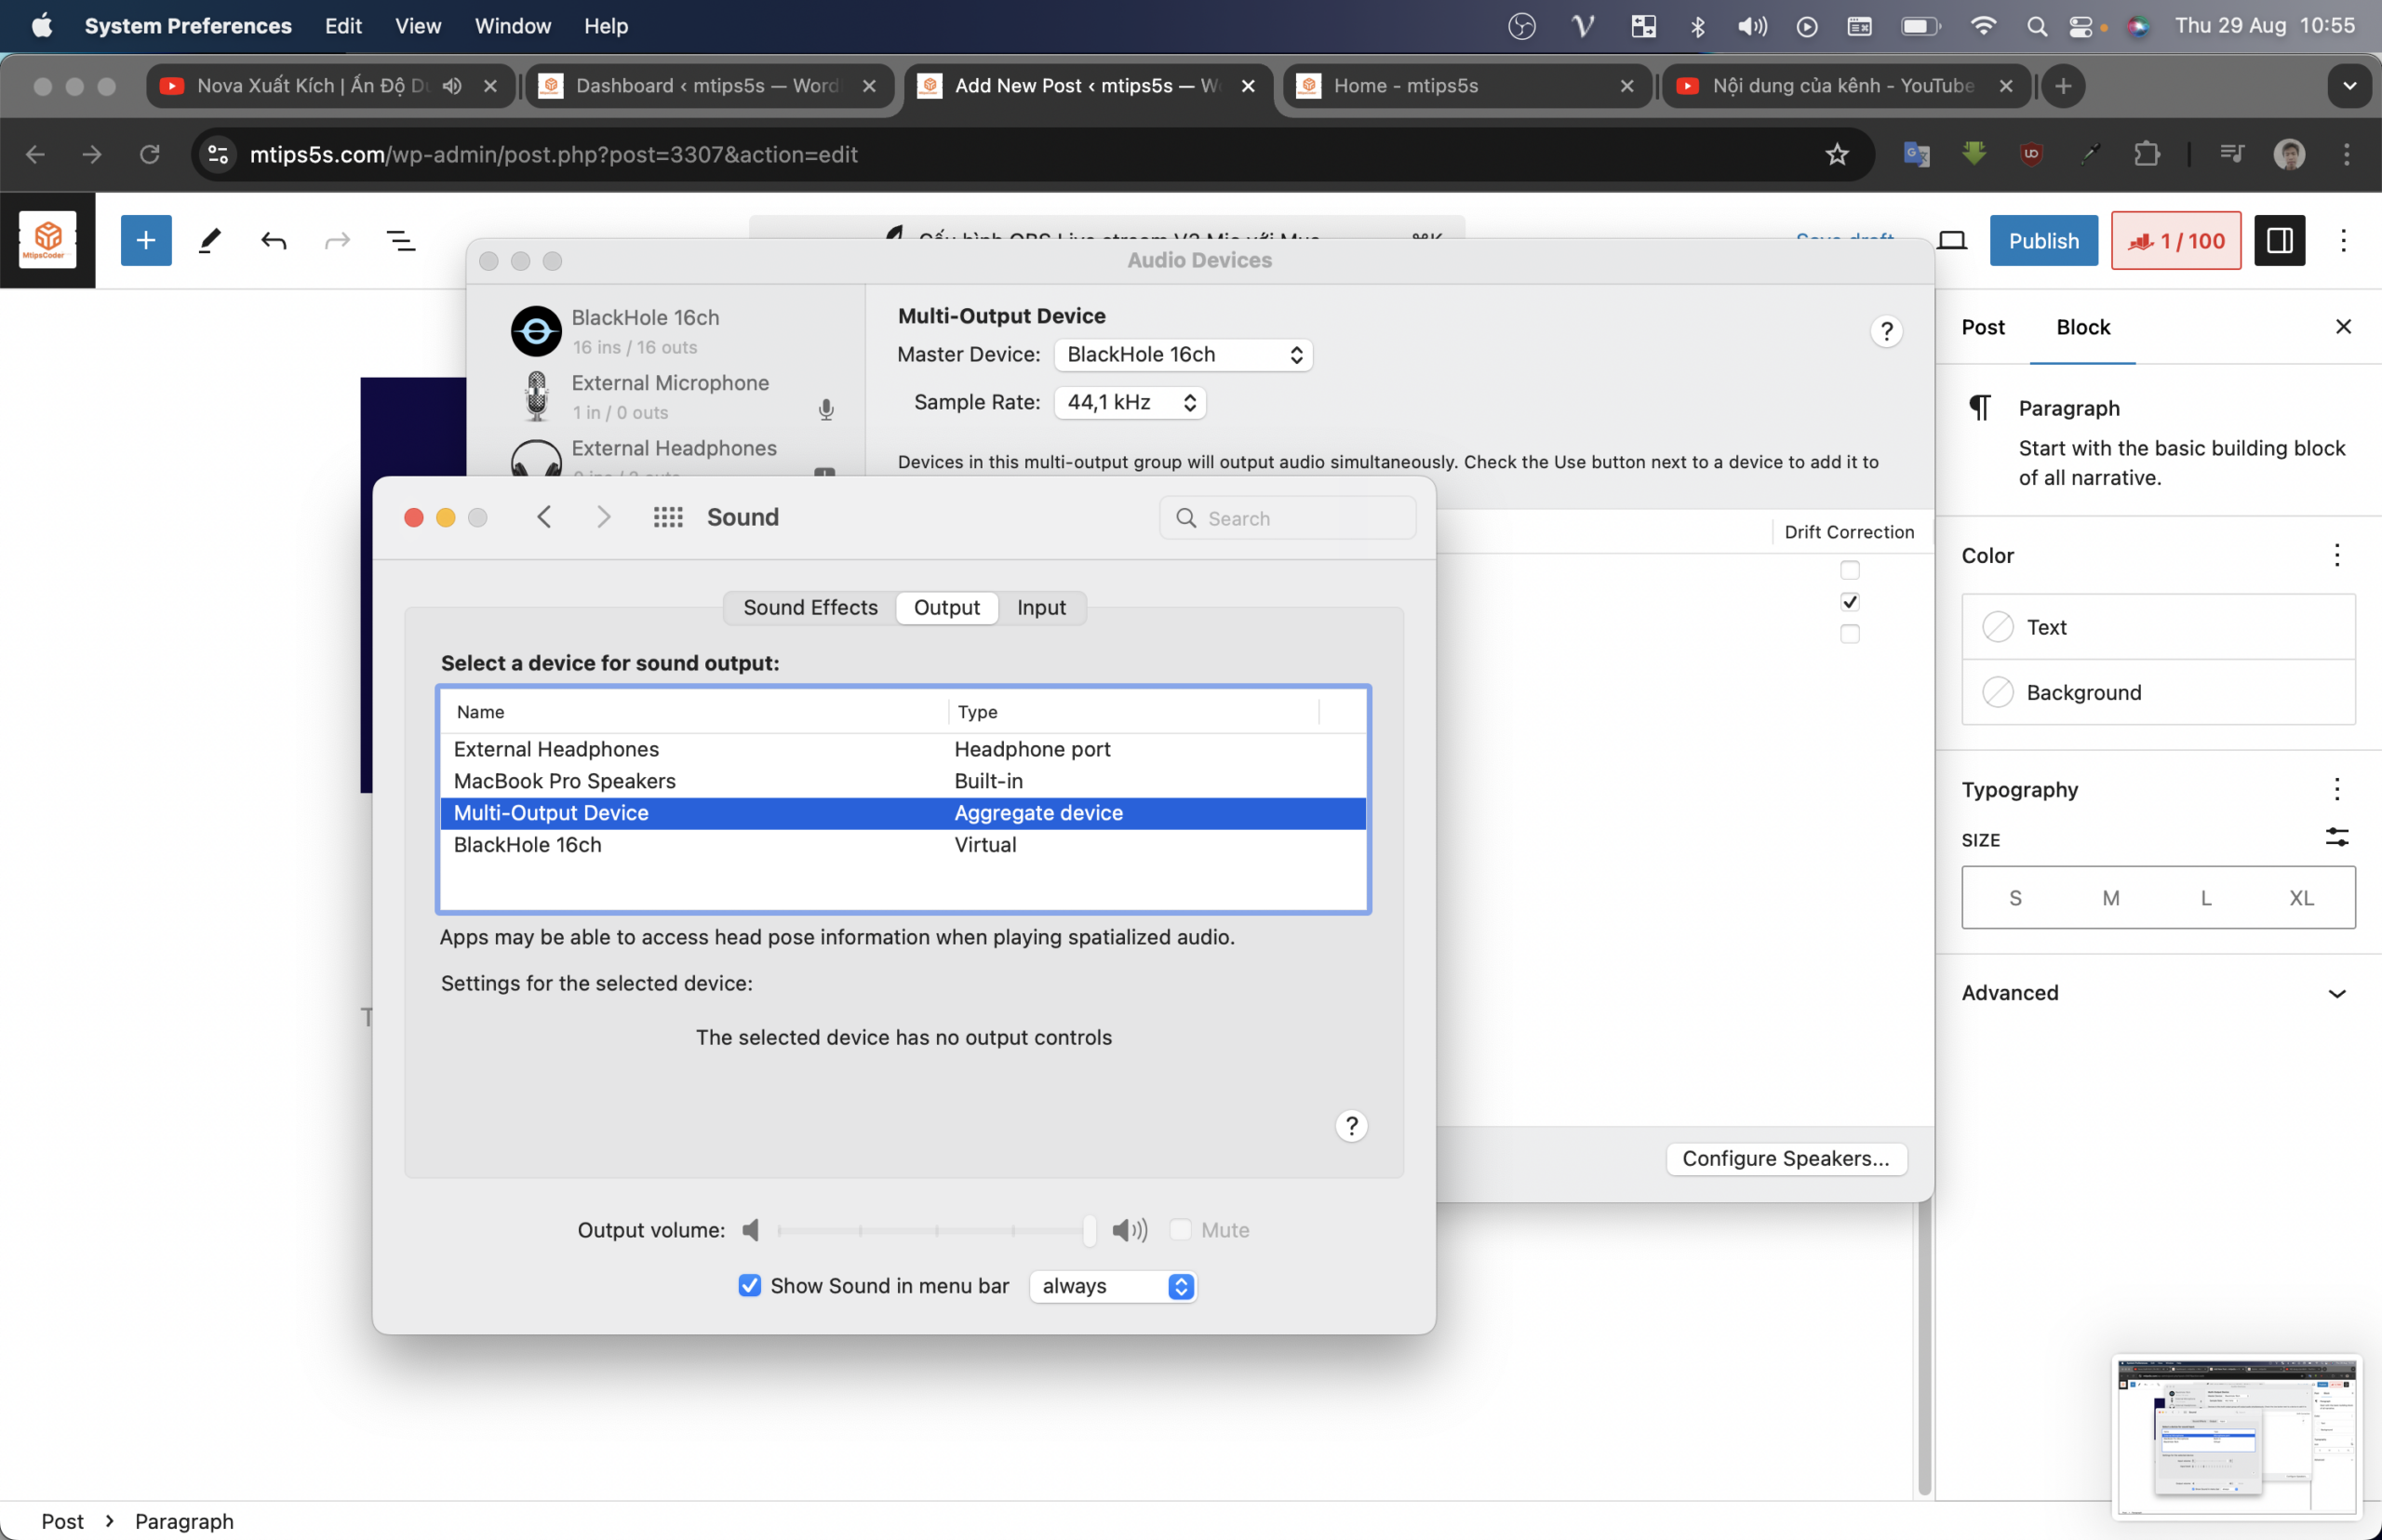Image resolution: width=2382 pixels, height=1540 pixels.
Task: Click the Search field in Sound preferences
Action: tap(1287, 518)
